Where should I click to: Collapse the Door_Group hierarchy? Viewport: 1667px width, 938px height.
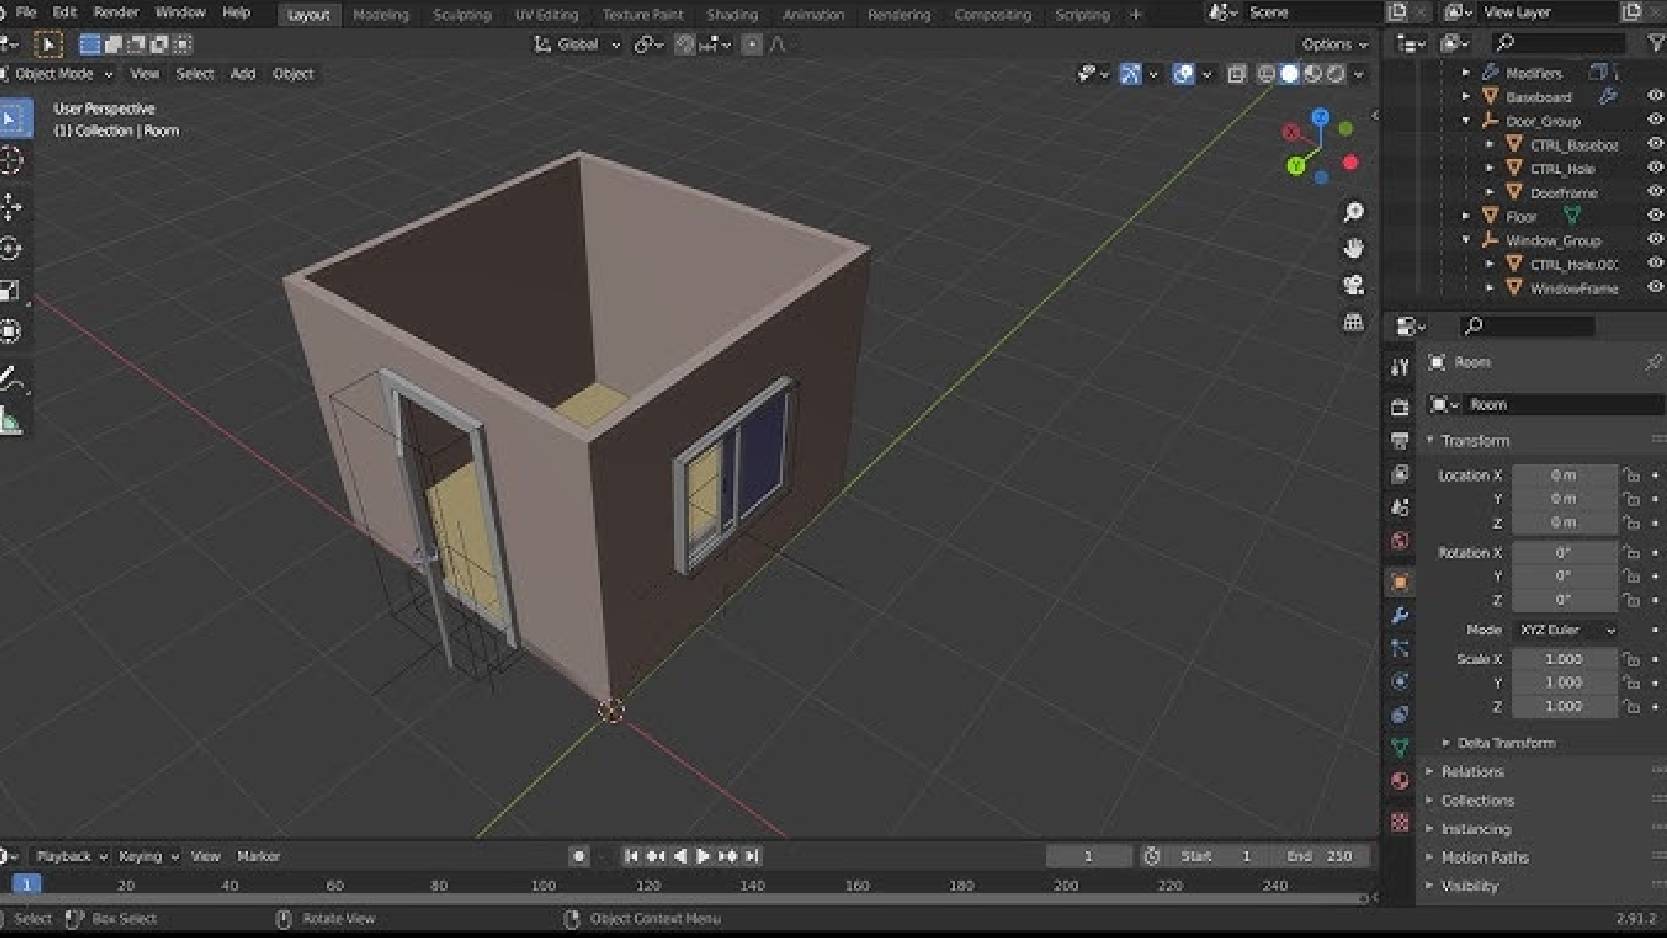(x=1465, y=120)
